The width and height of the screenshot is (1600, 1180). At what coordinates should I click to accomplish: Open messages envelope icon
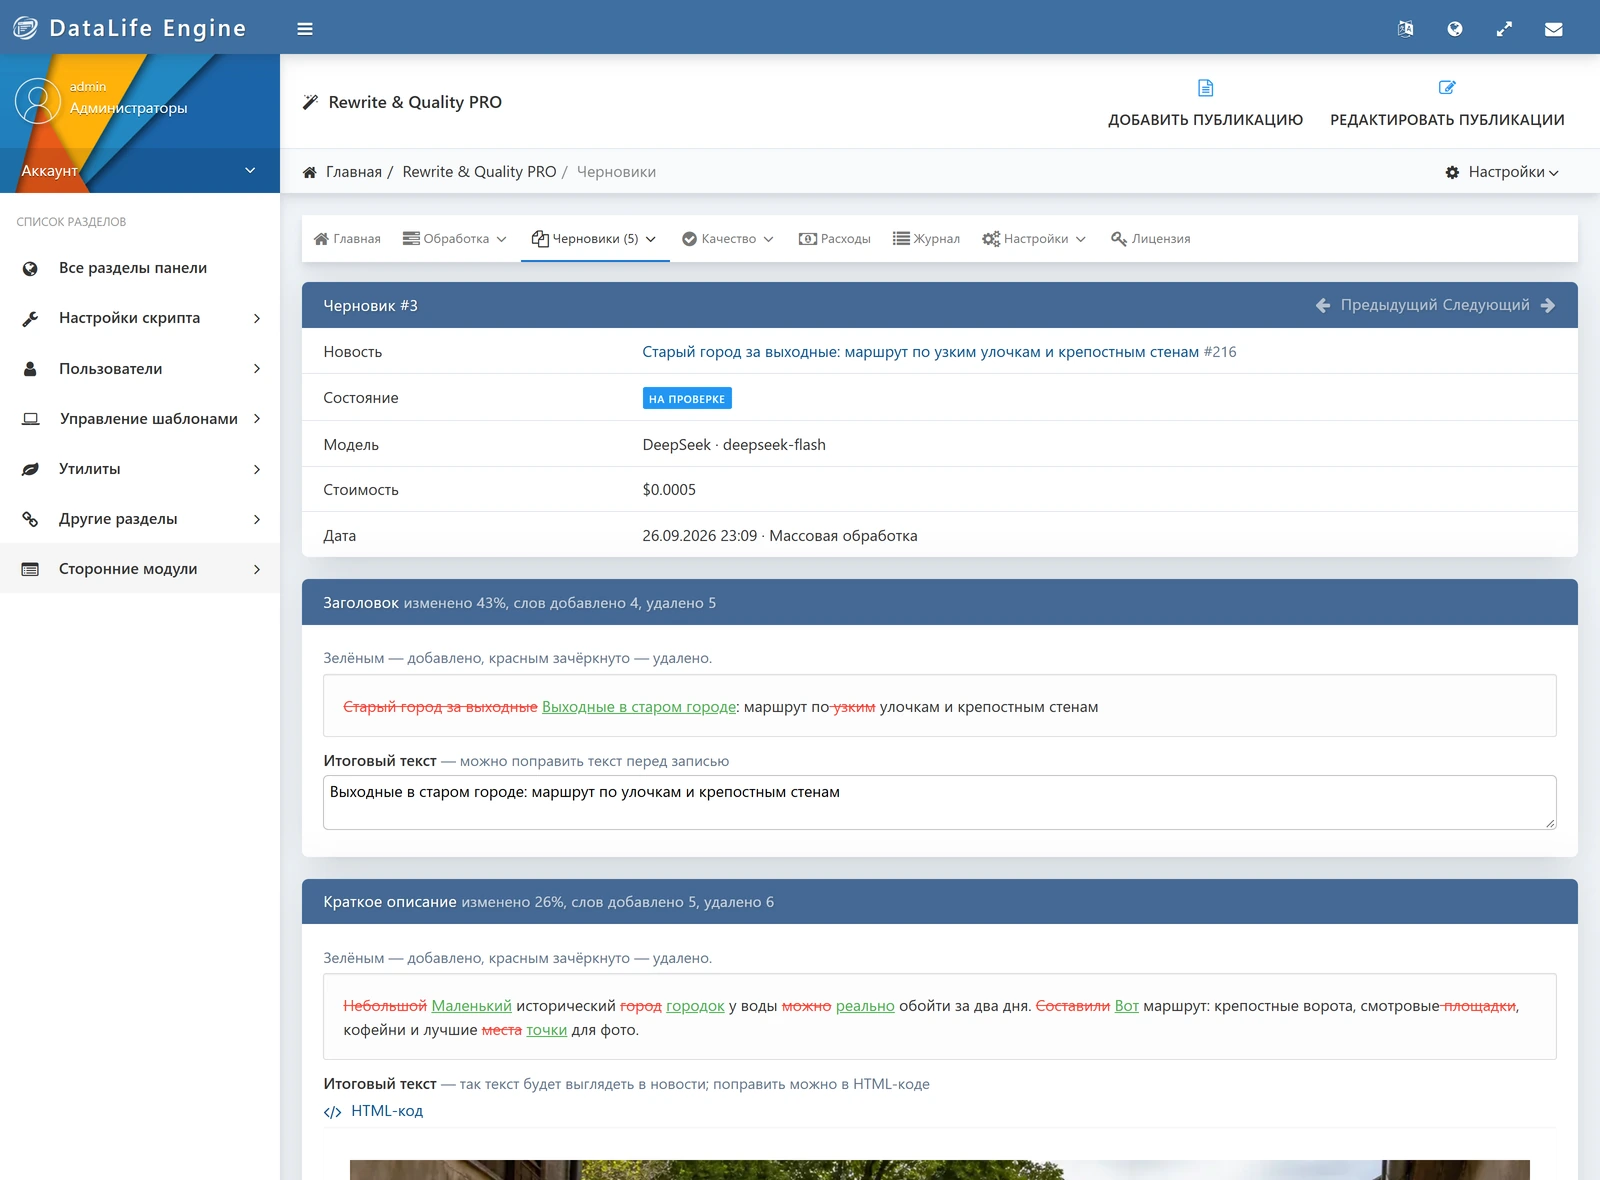pyautogui.click(x=1553, y=29)
